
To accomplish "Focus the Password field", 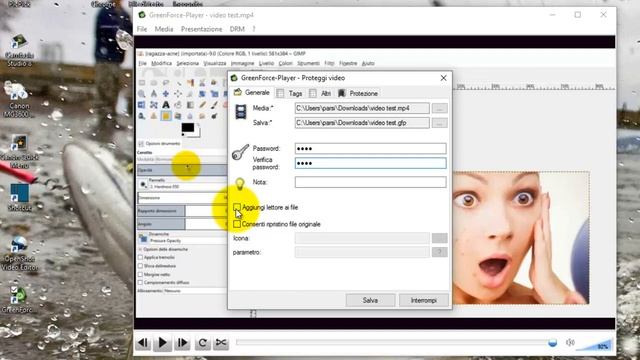I will click(371, 149).
